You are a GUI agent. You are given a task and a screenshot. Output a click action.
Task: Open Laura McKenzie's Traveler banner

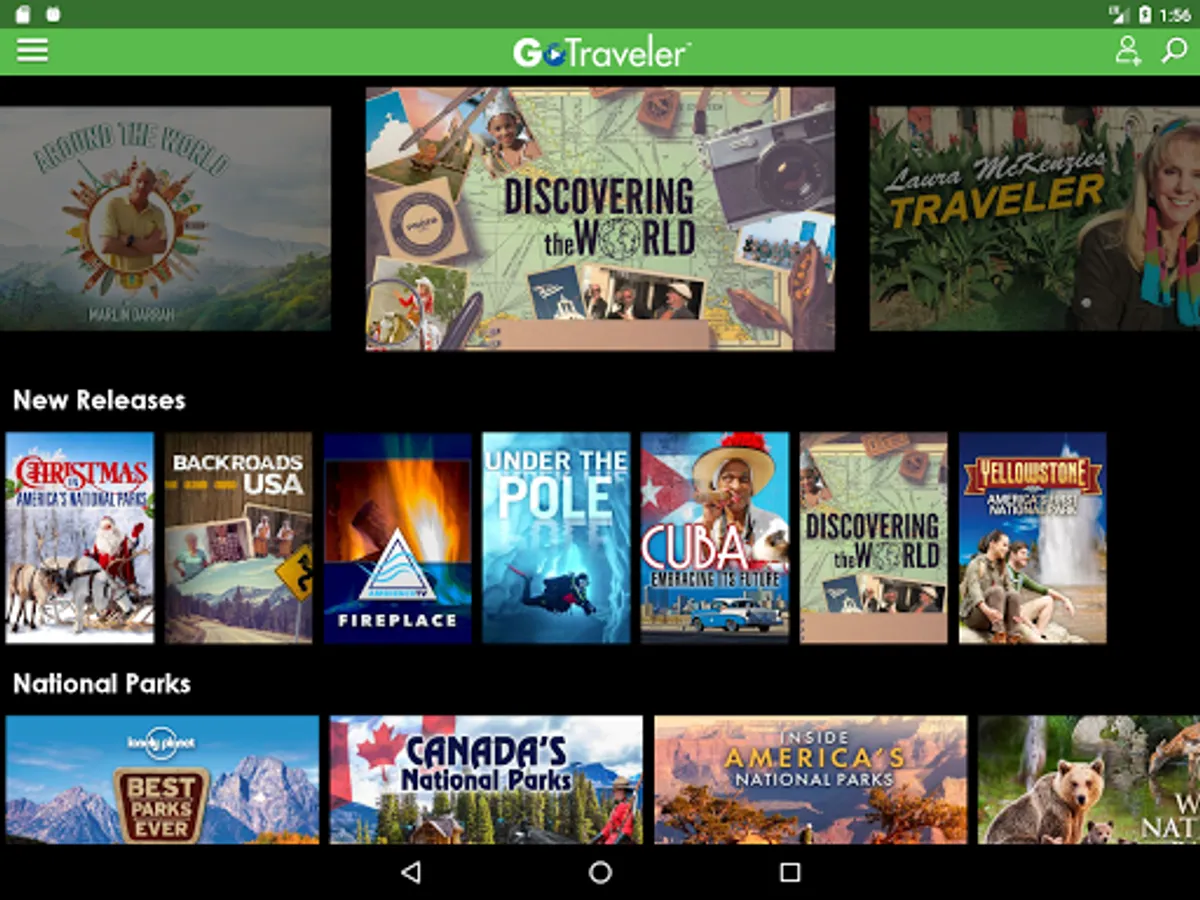[x=1035, y=218]
